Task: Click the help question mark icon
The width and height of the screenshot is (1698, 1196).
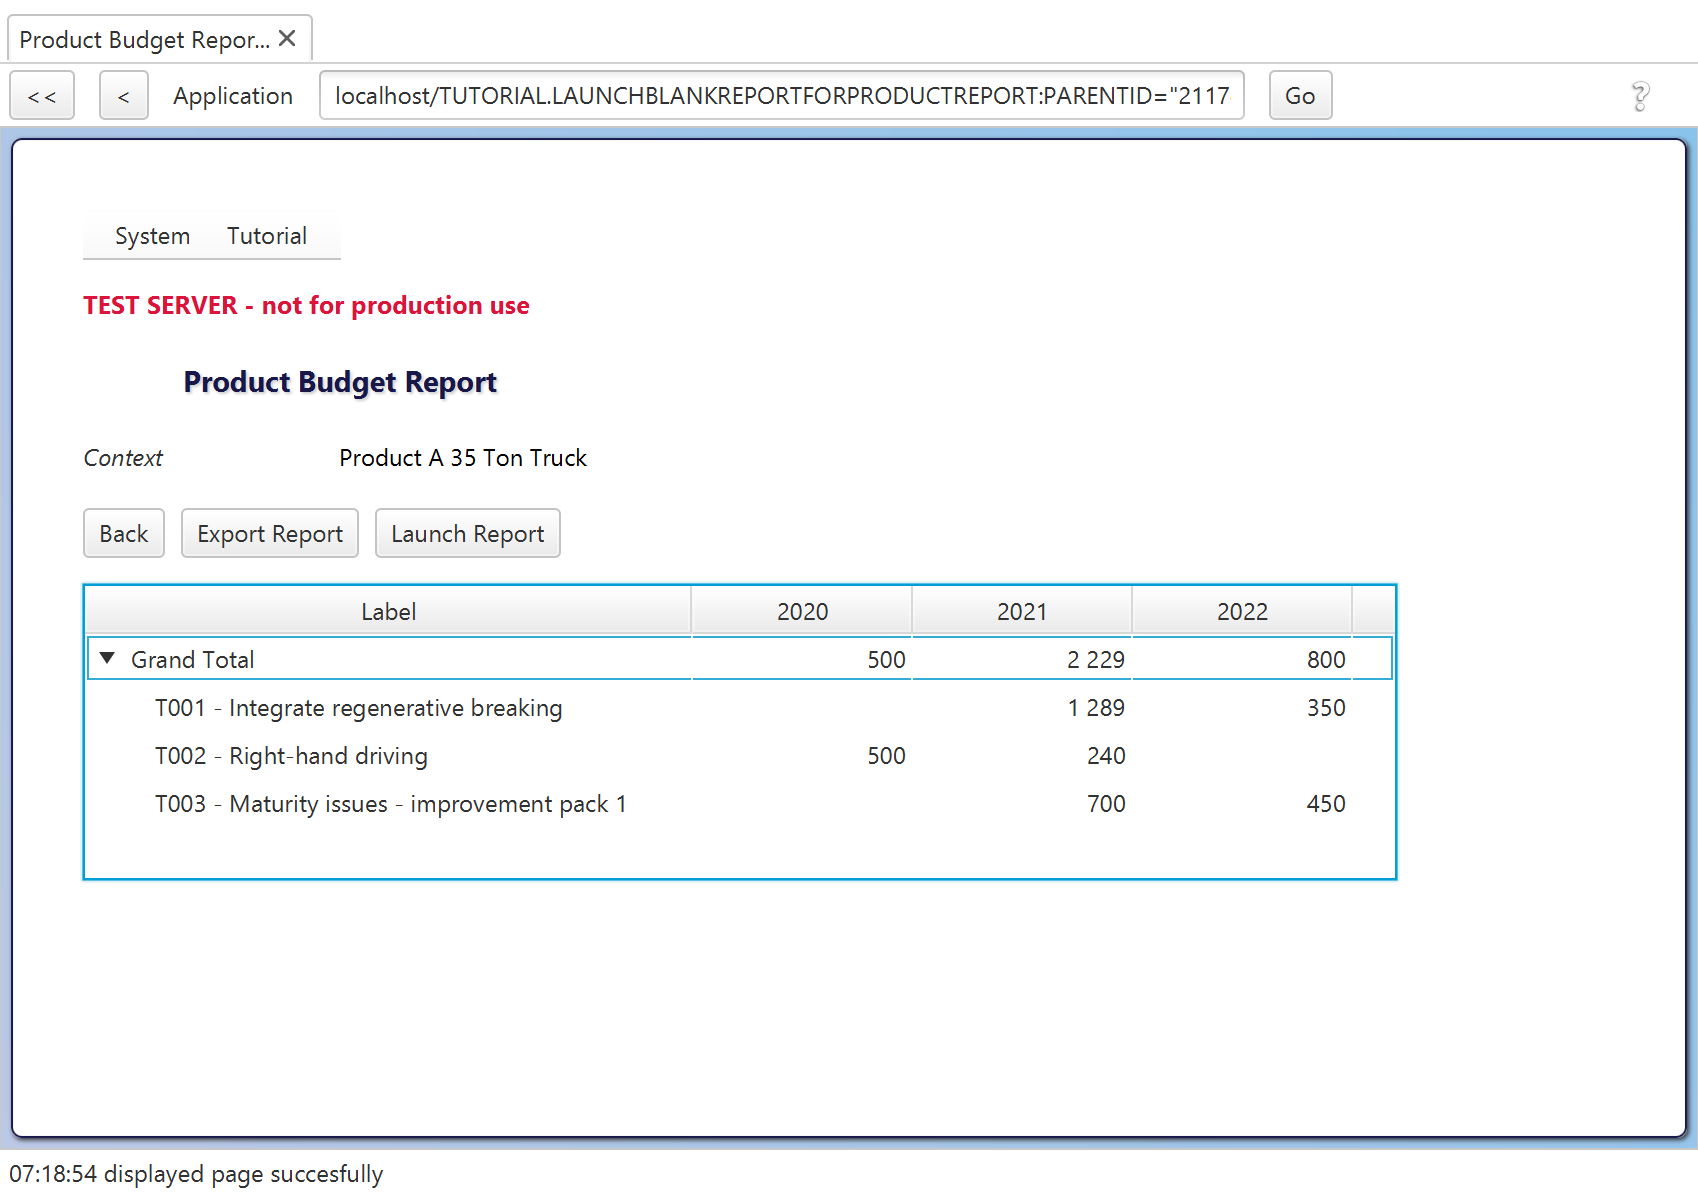Action: pyautogui.click(x=1640, y=96)
